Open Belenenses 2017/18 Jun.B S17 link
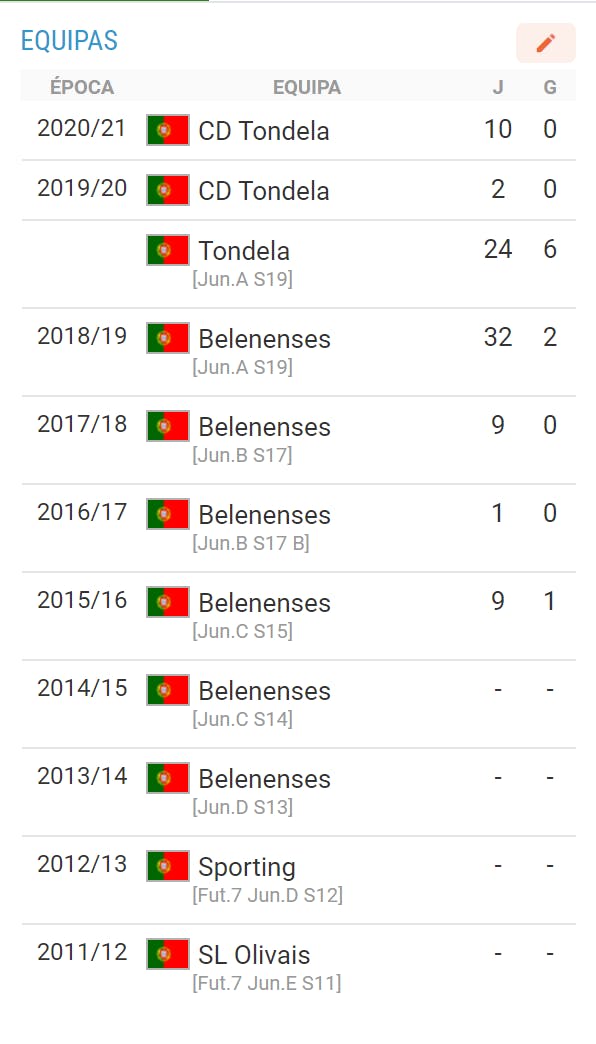This screenshot has width=596, height=1044. tap(264, 427)
